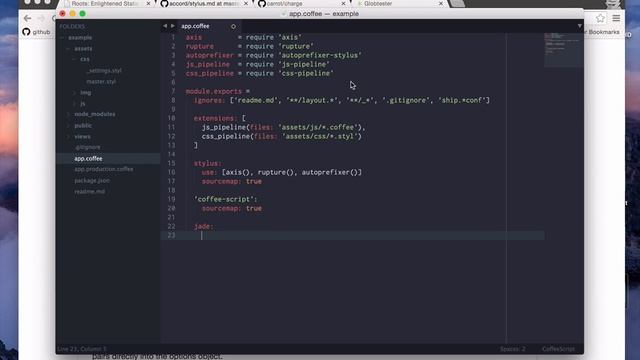The image size is (640, 360).
Task: Click the module.exports line in code
Action: click(x=218, y=91)
